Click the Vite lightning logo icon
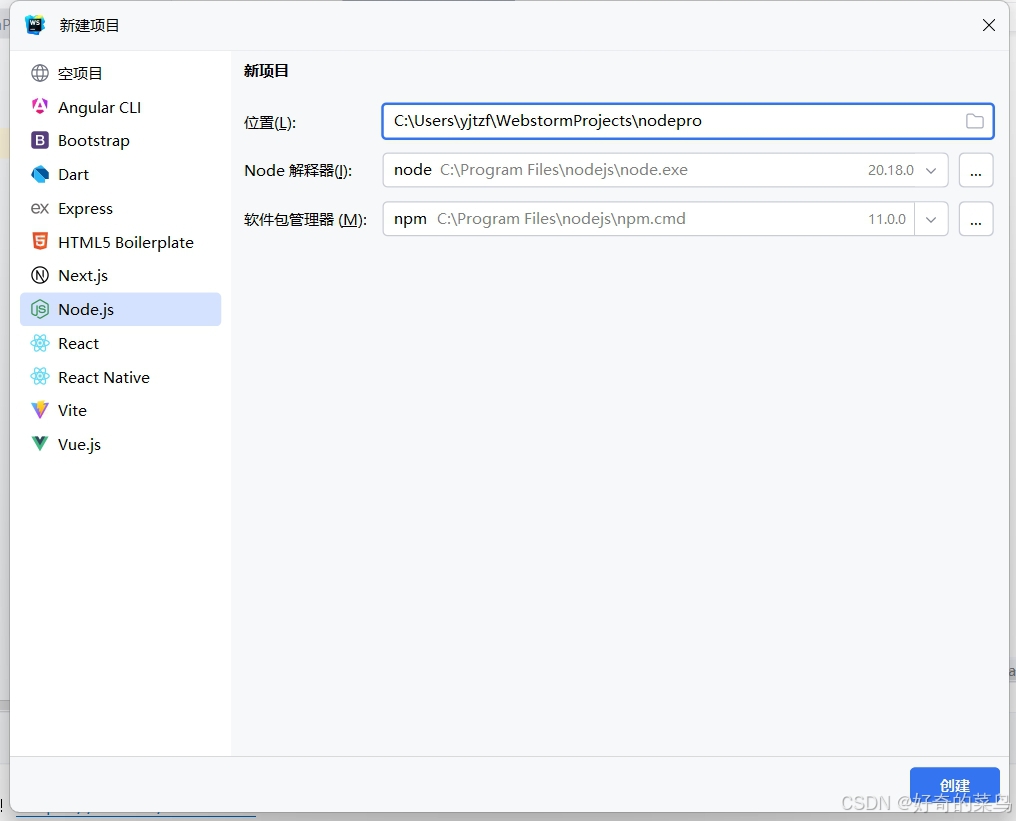The height and width of the screenshot is (821, 1016). coord(40,410)
